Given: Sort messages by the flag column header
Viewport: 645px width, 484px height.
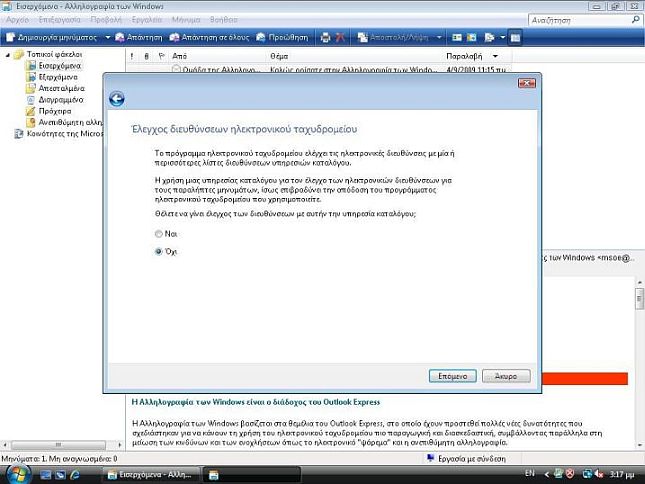Looking at the screenshot, I should tap(161, 56).
